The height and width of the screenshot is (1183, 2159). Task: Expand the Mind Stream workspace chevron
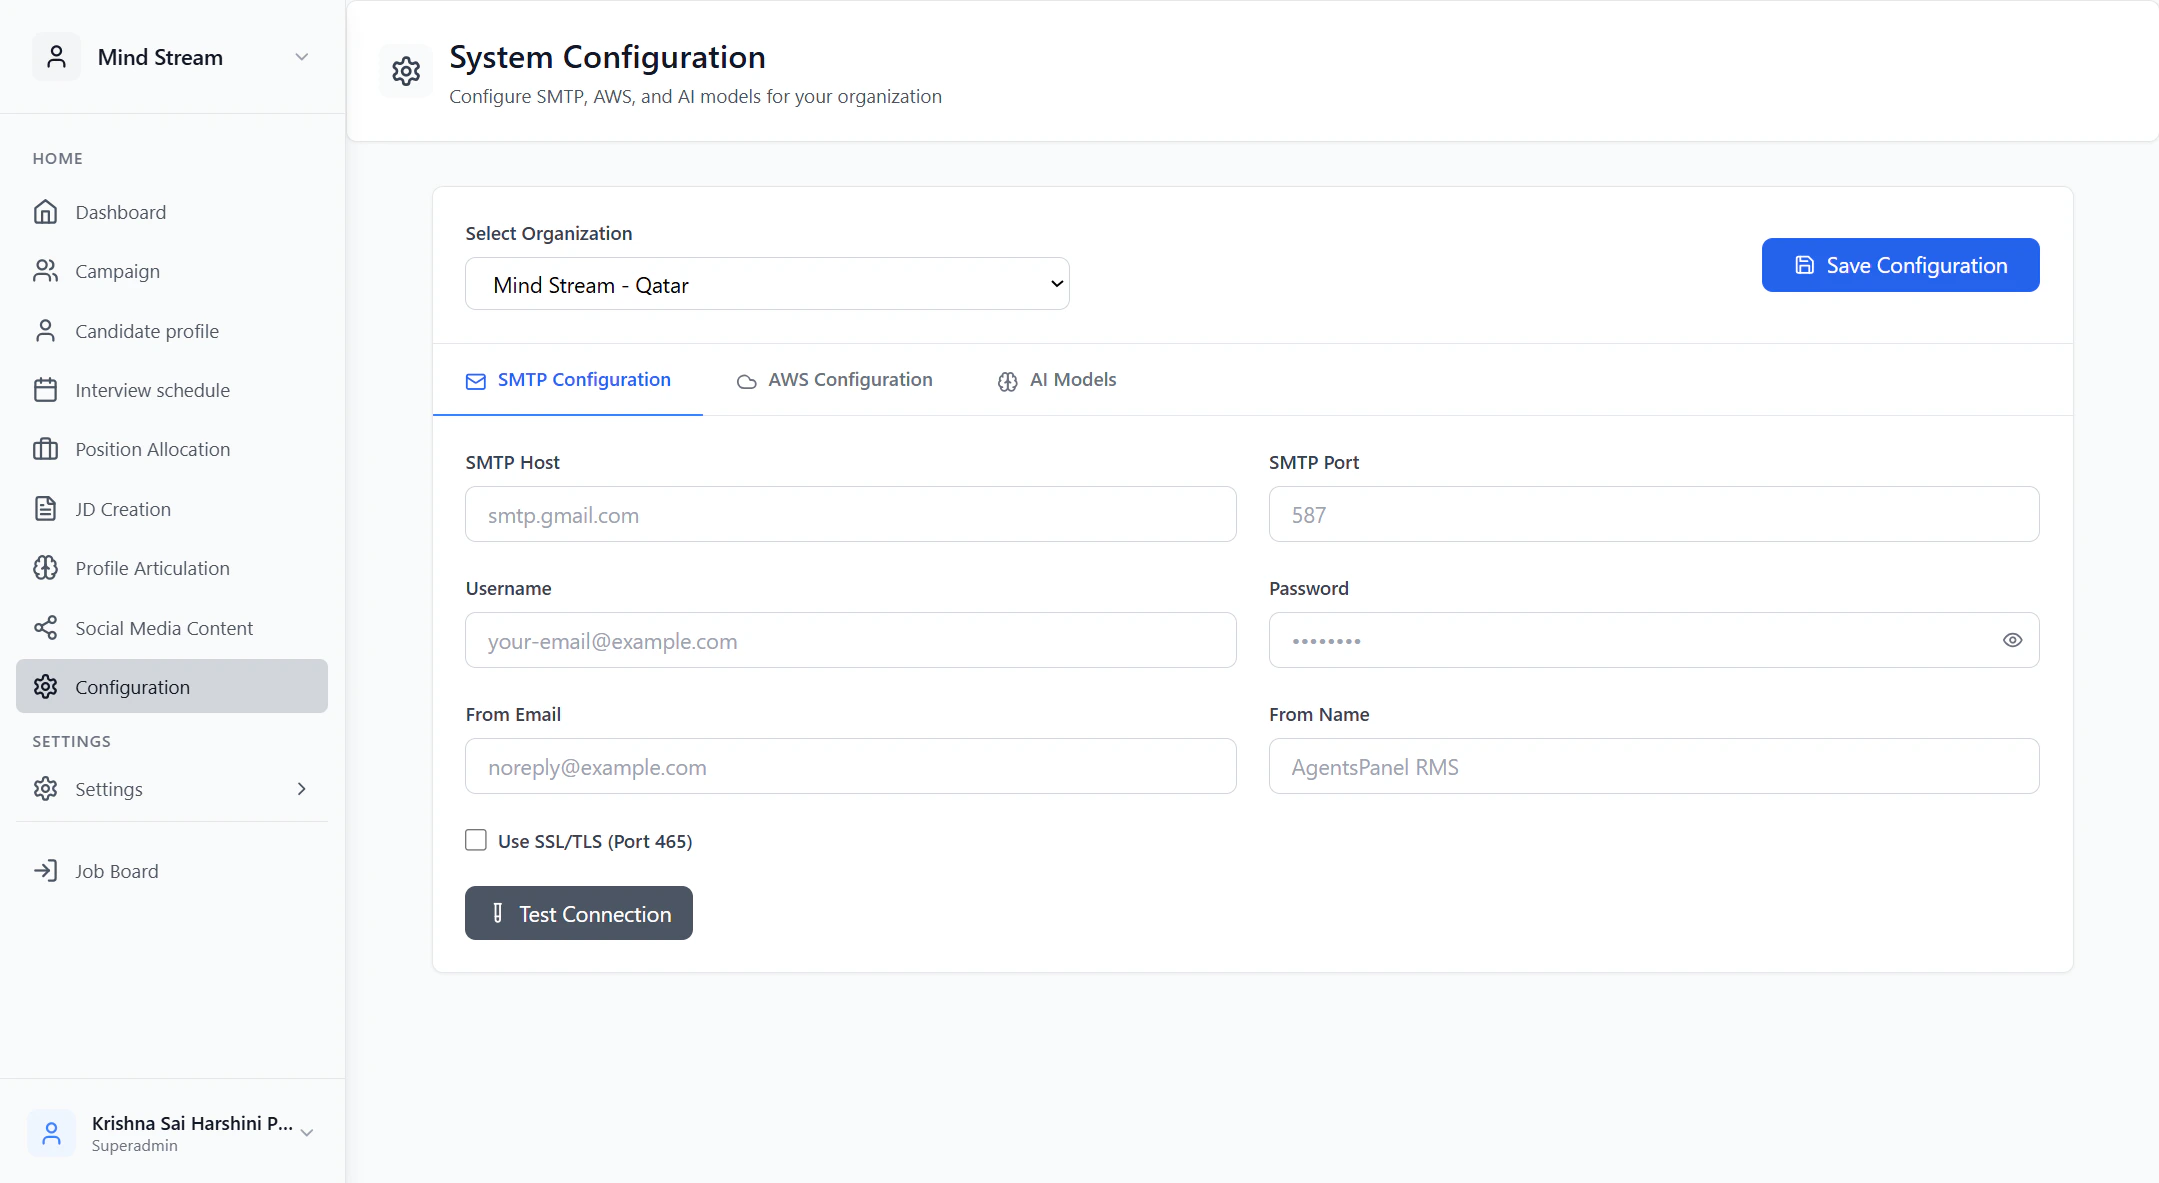[301, 57]
